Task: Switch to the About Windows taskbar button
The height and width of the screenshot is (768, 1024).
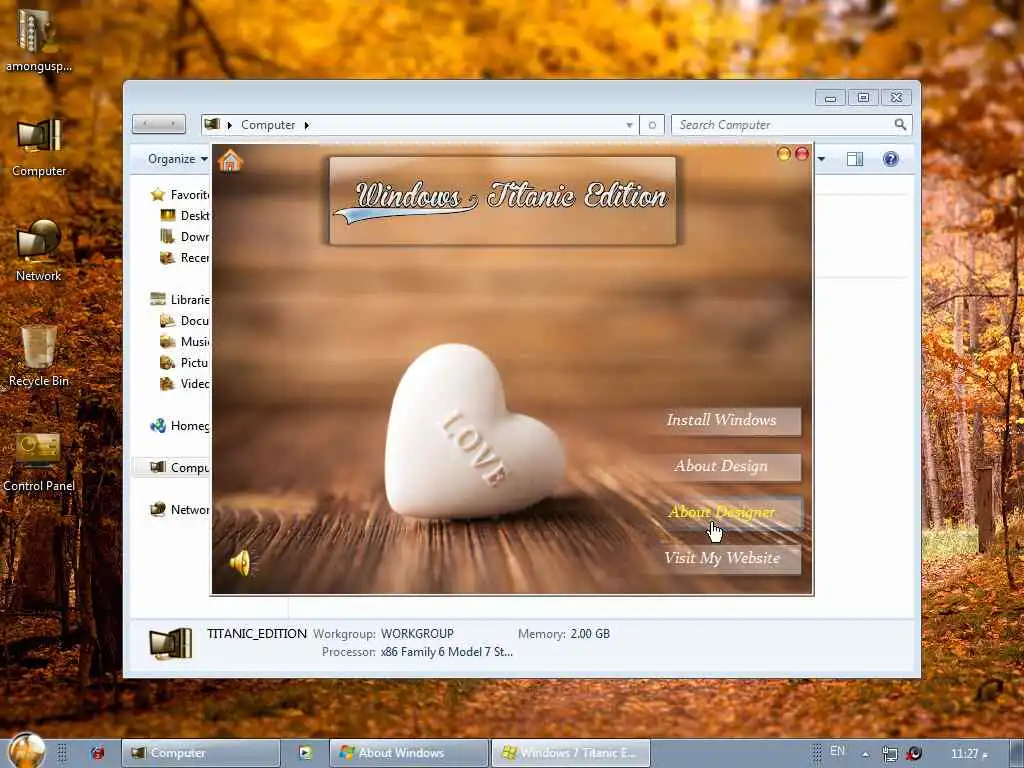Action: 409,753
